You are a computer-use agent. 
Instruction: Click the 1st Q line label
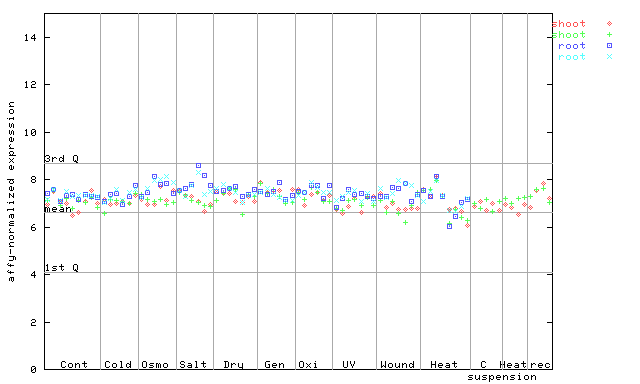pyautogui.click(x=61, y=268)
